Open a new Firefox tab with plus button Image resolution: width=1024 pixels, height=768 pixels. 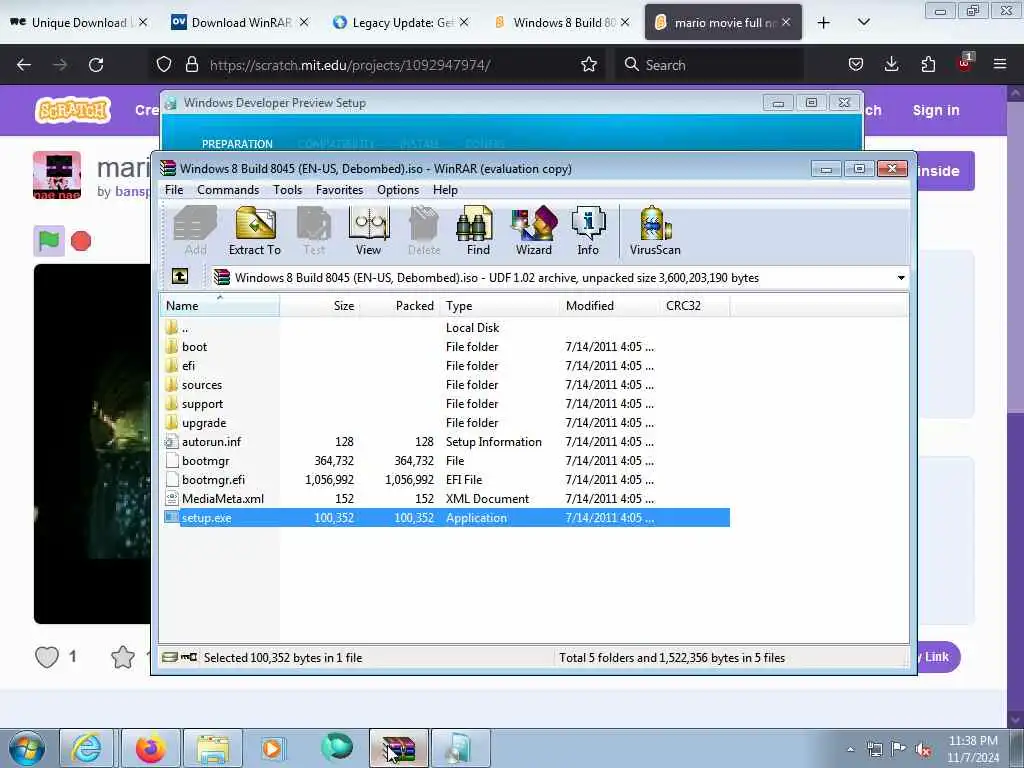[824, 22]
